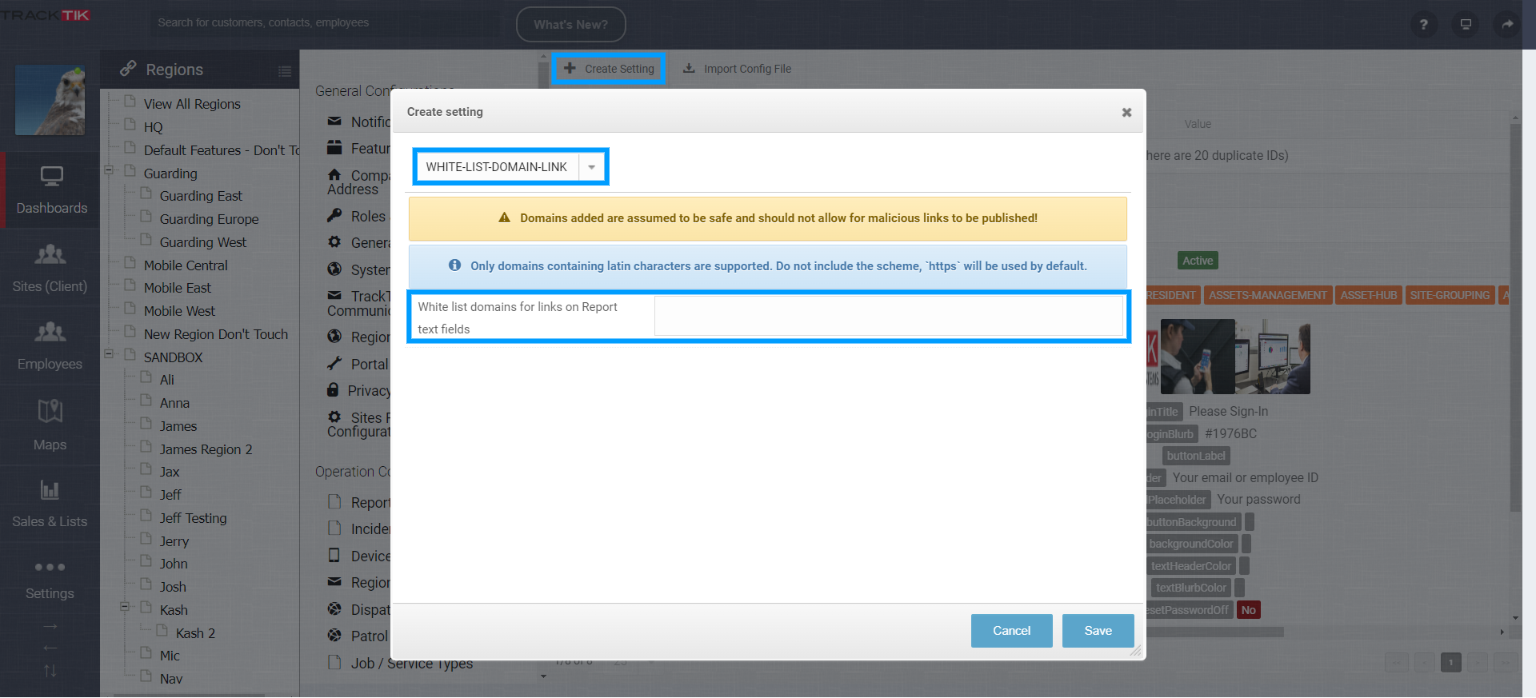Click the Create Setting button
The height and width of the screenshot is (698, 1536).
tap(609, 69)
